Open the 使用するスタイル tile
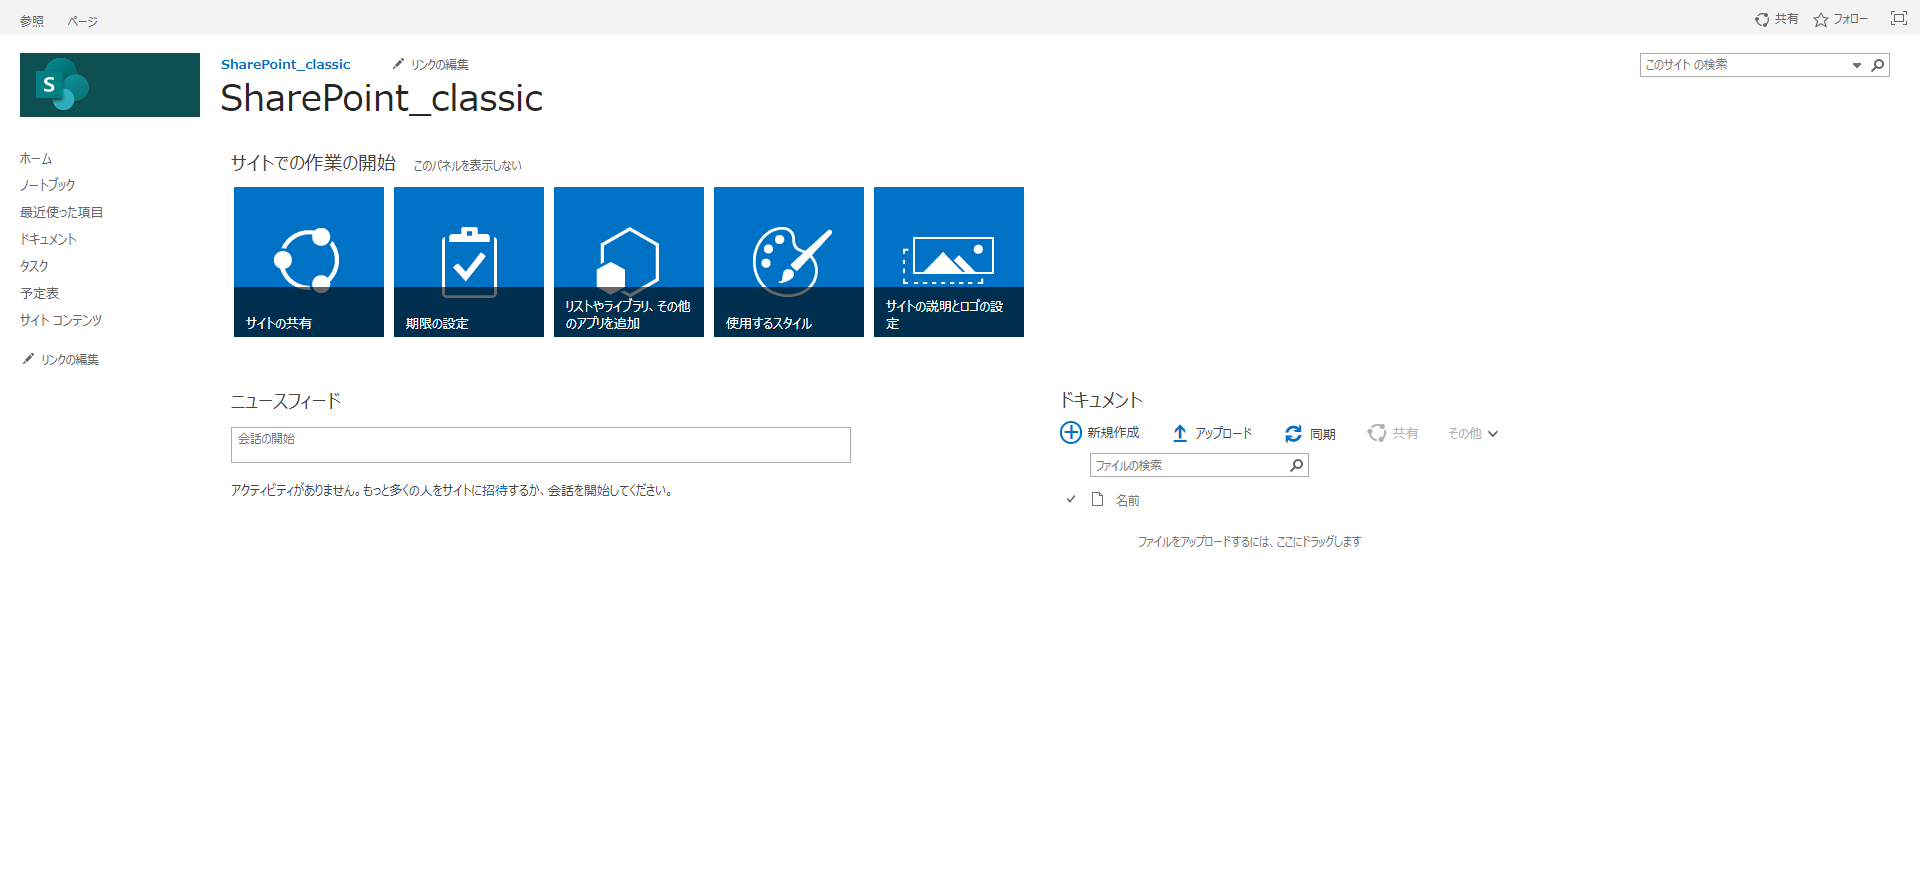This screenshot has width=1920, height=886. 789,262
